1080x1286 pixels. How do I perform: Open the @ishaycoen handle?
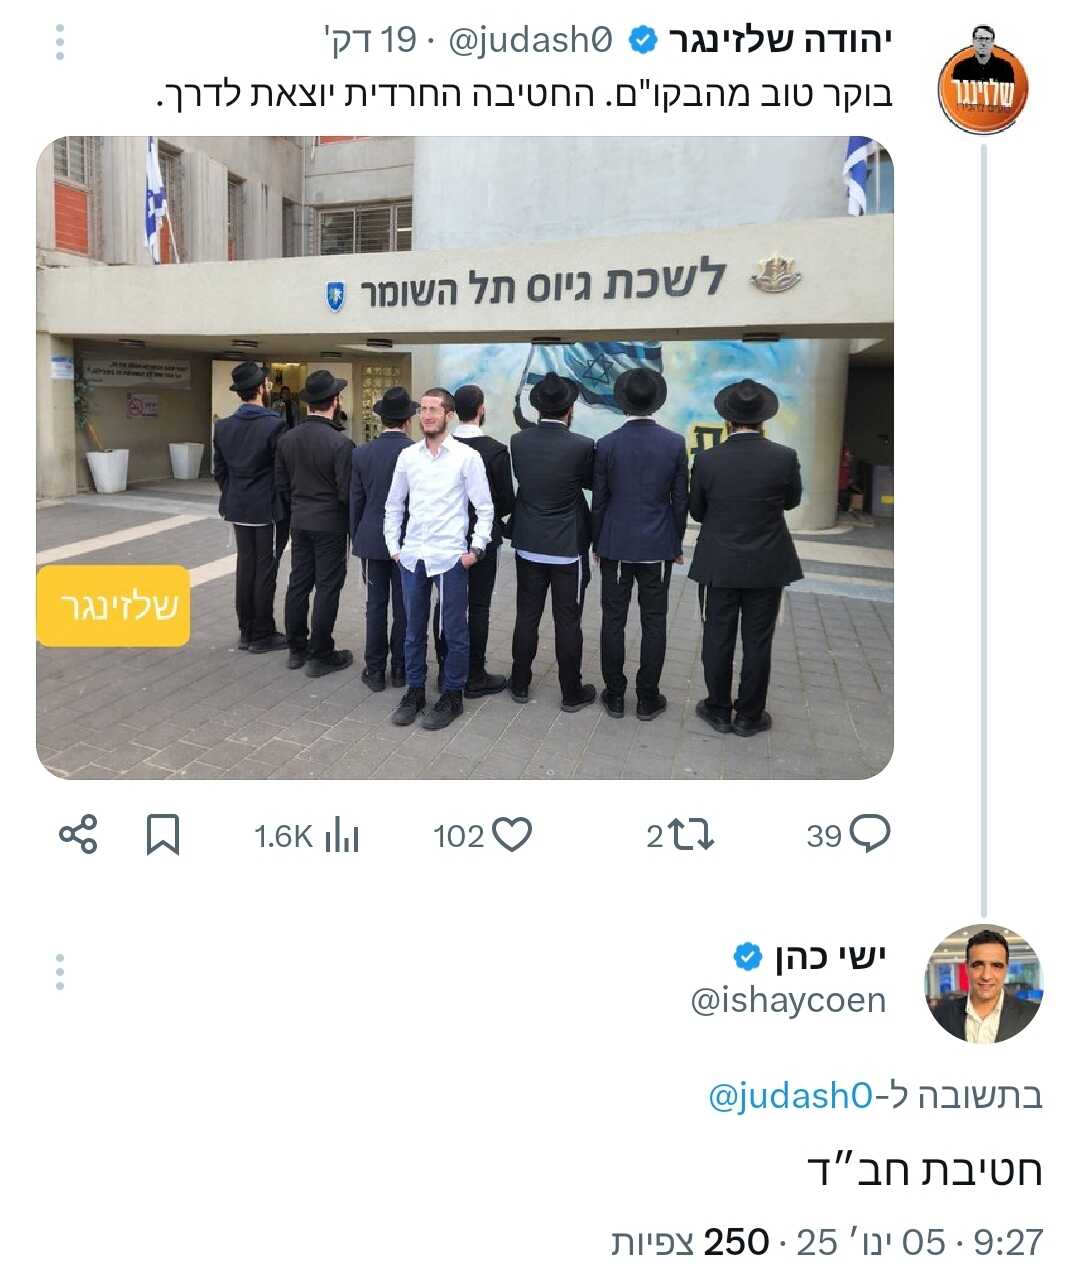788,1001
